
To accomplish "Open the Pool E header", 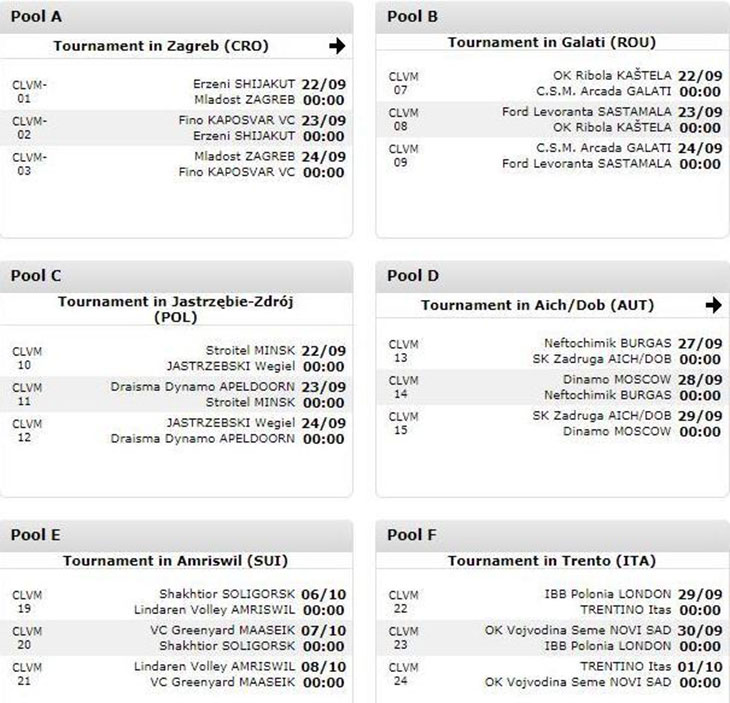I will coord(176,535).
